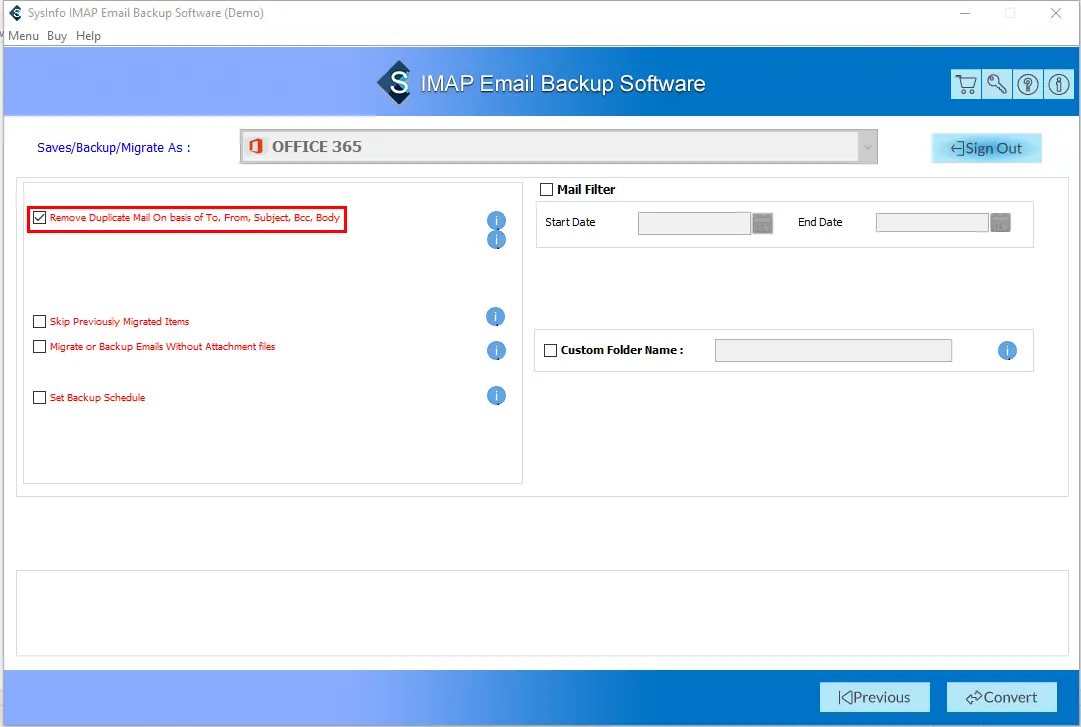Enable Set Backup Schedule checkbox

[40, 398]
